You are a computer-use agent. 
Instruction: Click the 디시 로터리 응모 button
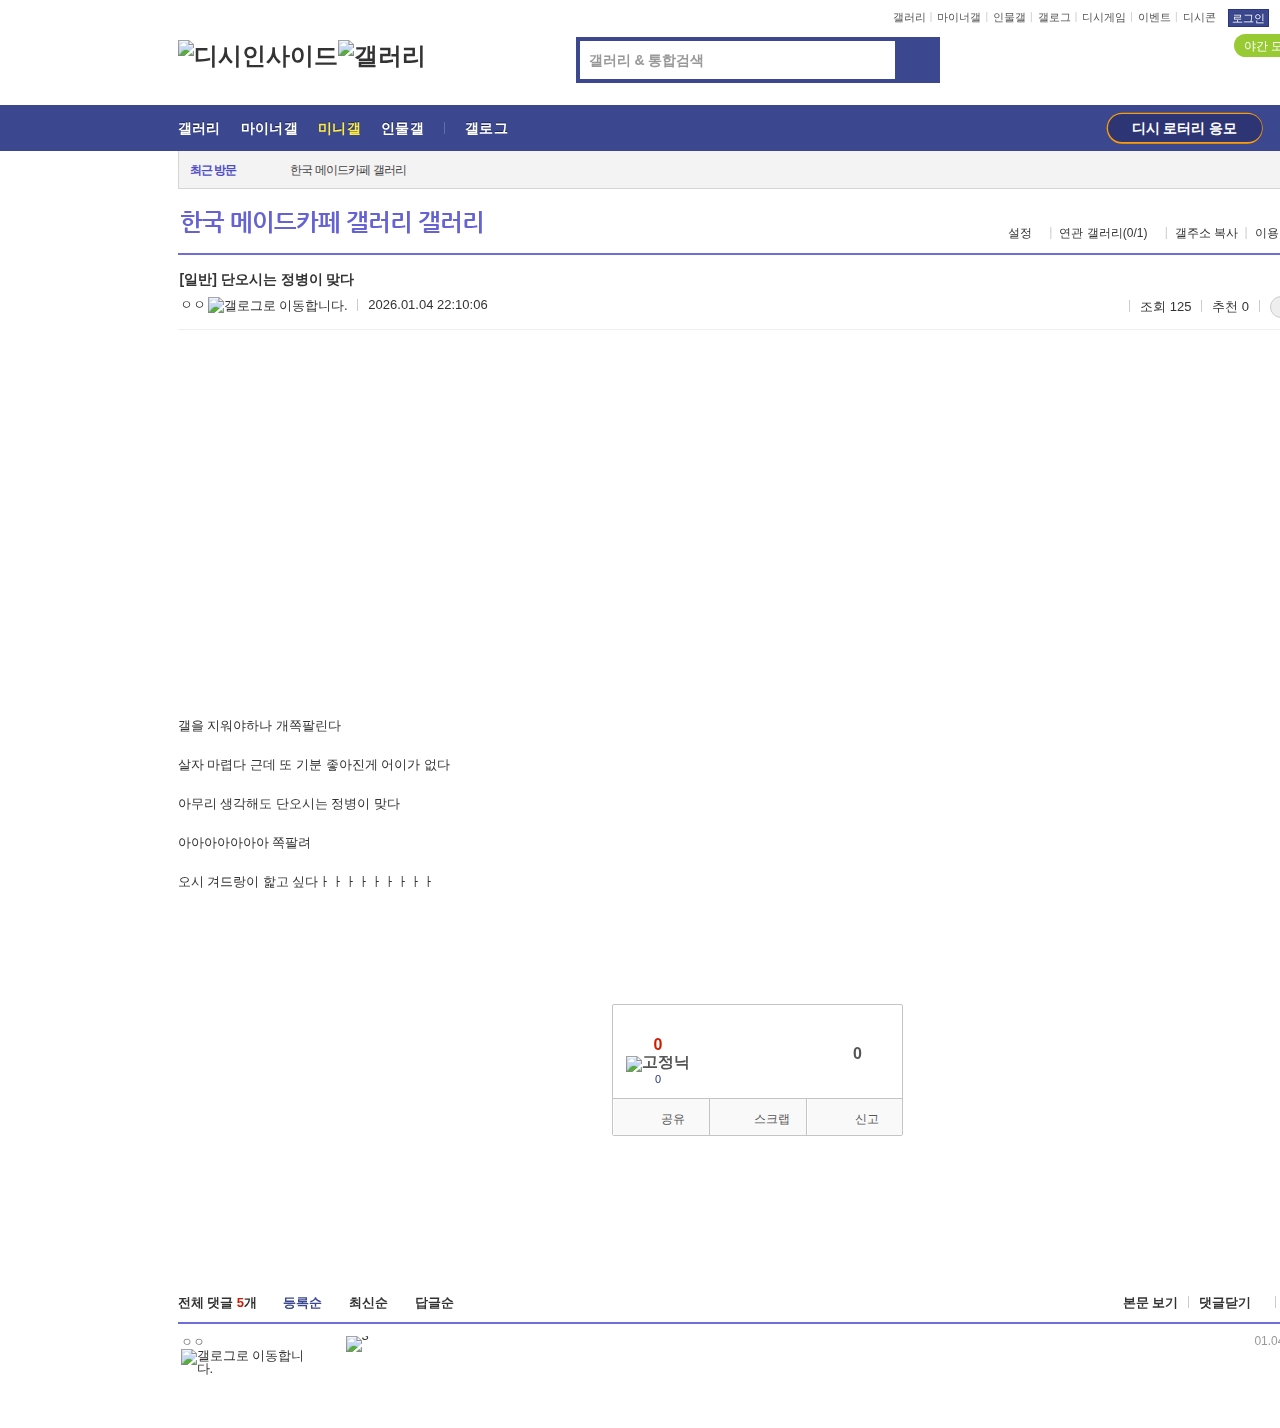tap(1184, 128)
